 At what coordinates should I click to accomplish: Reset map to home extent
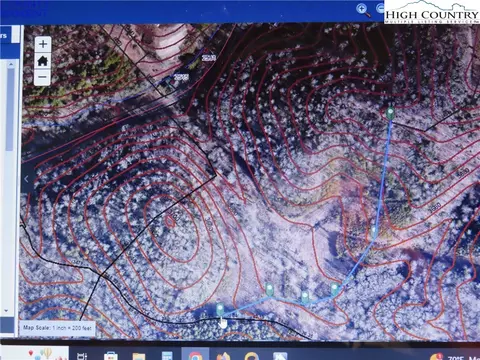43,61
